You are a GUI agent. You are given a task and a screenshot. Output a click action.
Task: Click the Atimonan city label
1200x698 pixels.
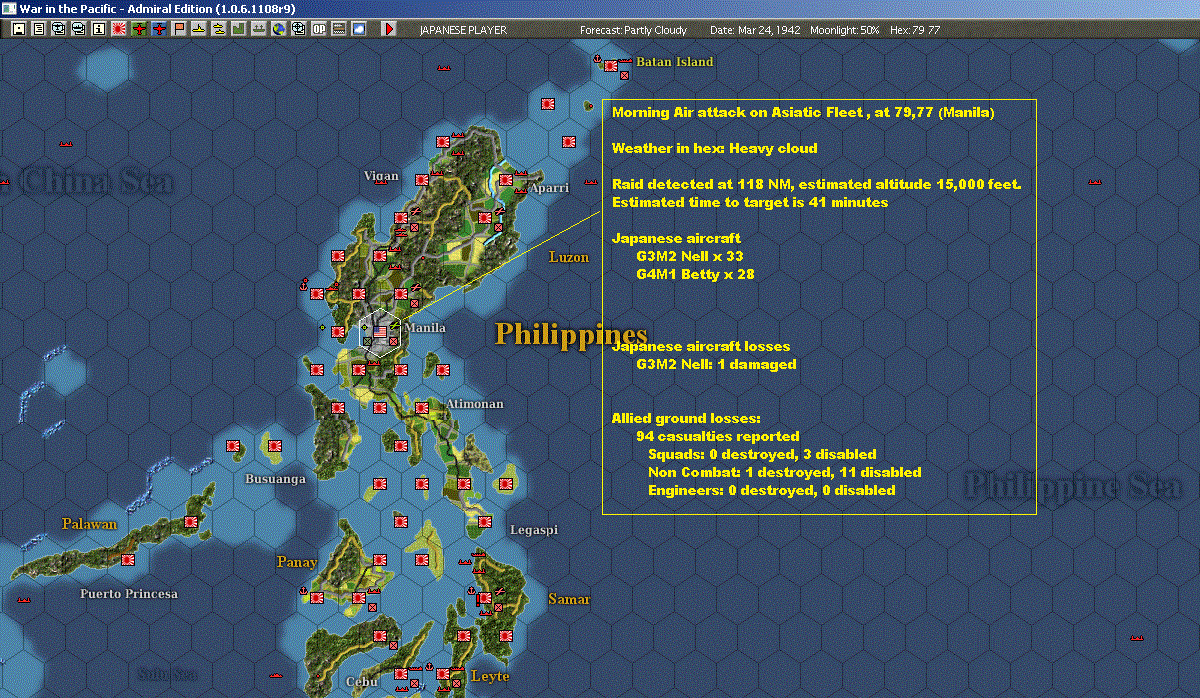(x=475, y=404)
